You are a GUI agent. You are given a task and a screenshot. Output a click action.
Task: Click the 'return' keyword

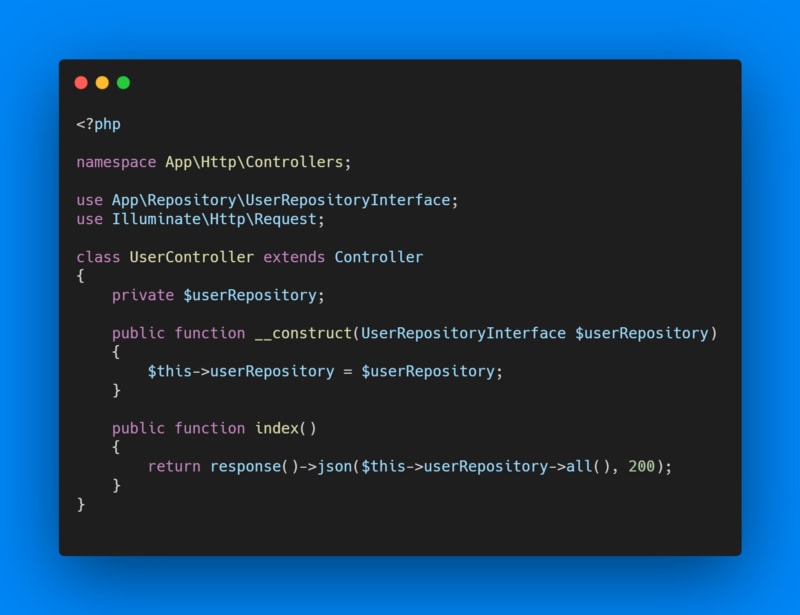coord(174,466)
